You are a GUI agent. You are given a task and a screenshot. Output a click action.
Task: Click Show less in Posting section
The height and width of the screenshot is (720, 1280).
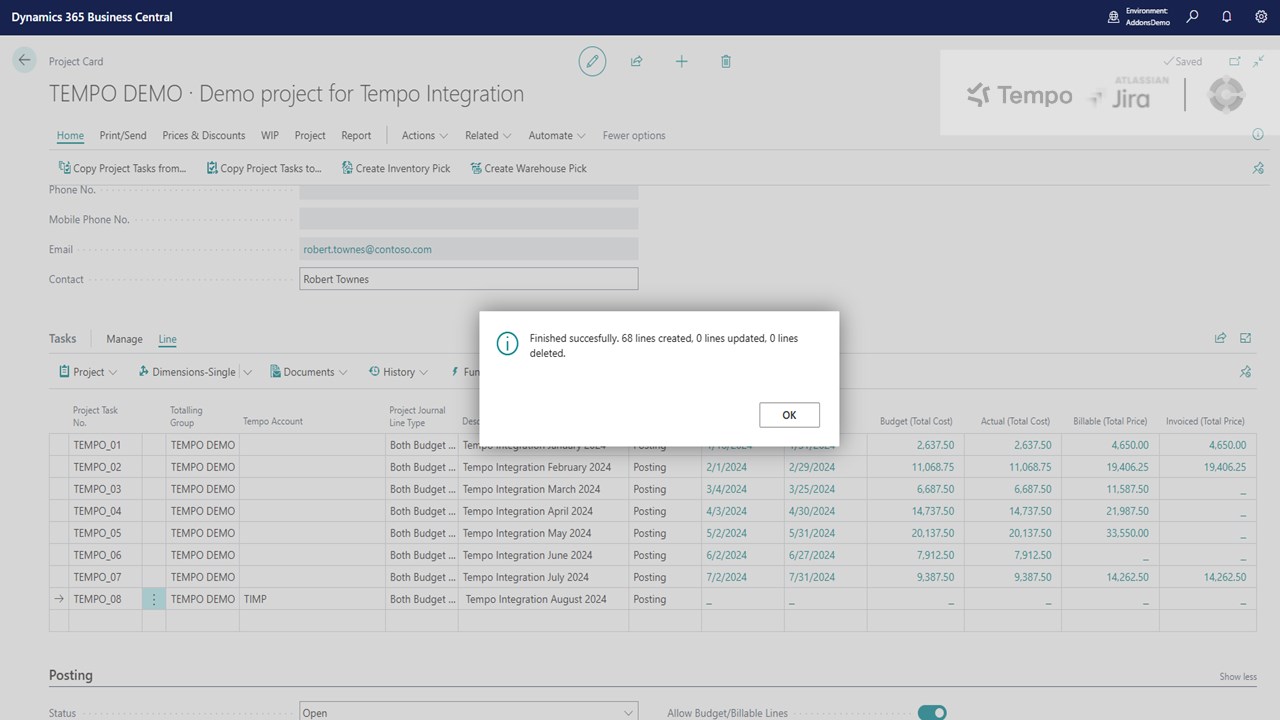click(x=1238, y=677)
